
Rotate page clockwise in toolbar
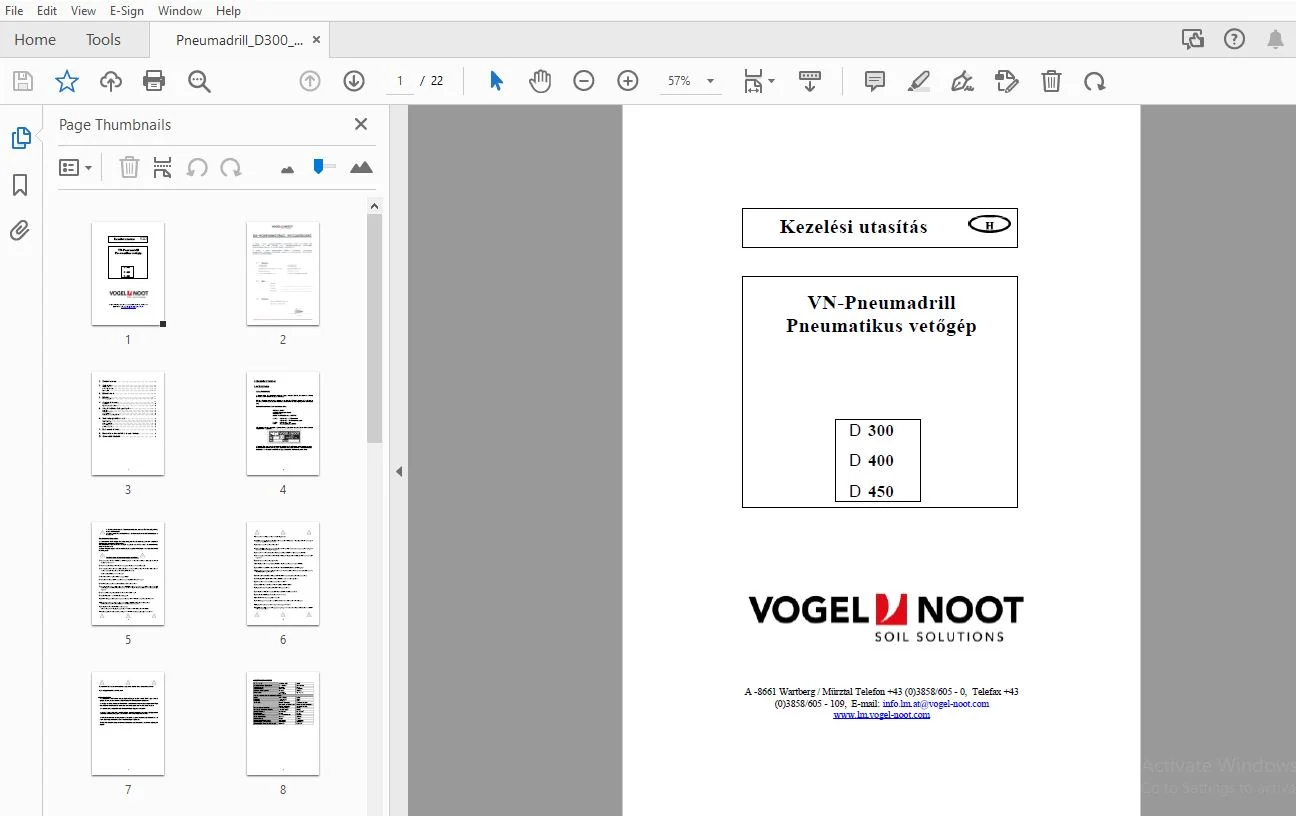click(1095, 81)
